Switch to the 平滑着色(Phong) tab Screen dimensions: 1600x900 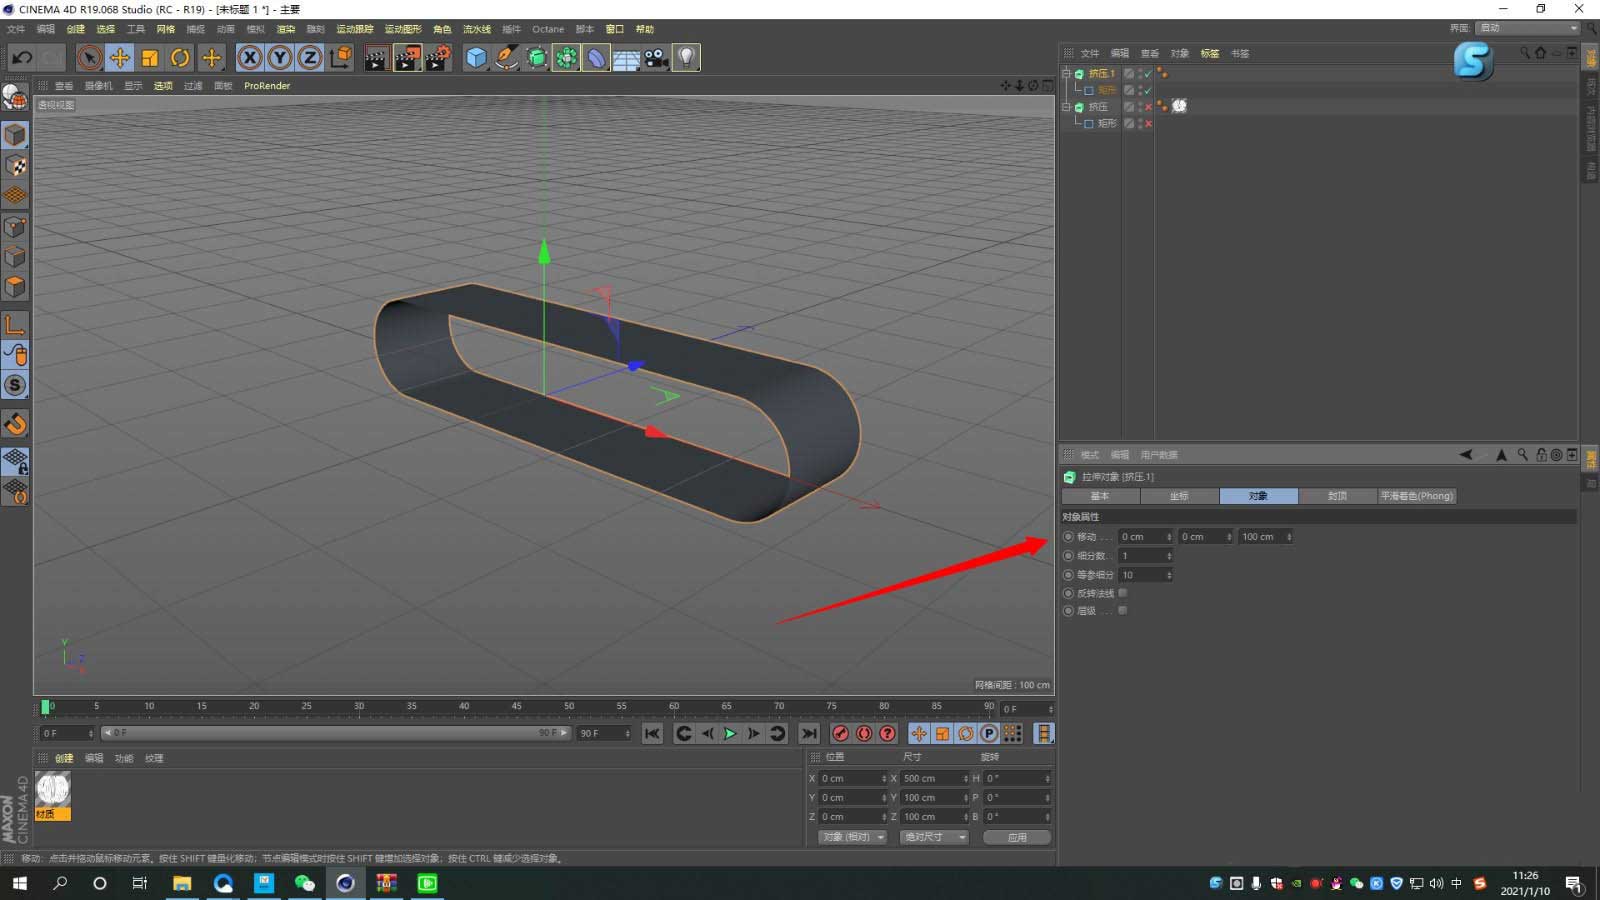point(1416,496)
